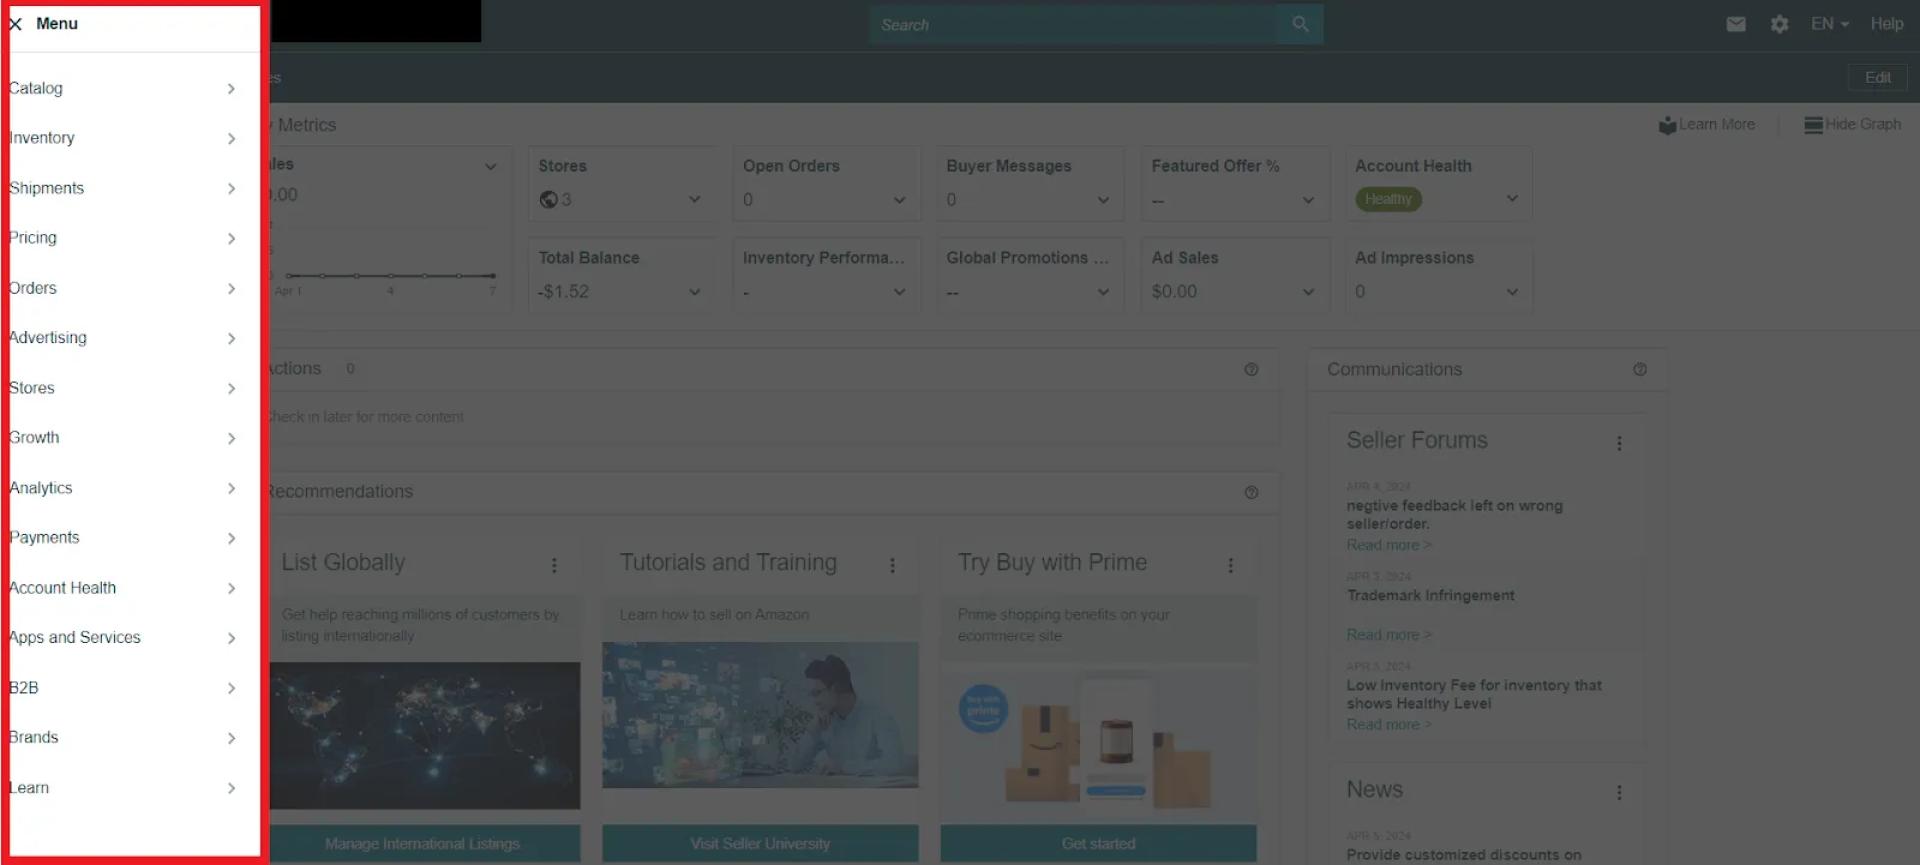Click the world map thumbnail
The height and width of the screenshot is (865, 1920).
422,735
